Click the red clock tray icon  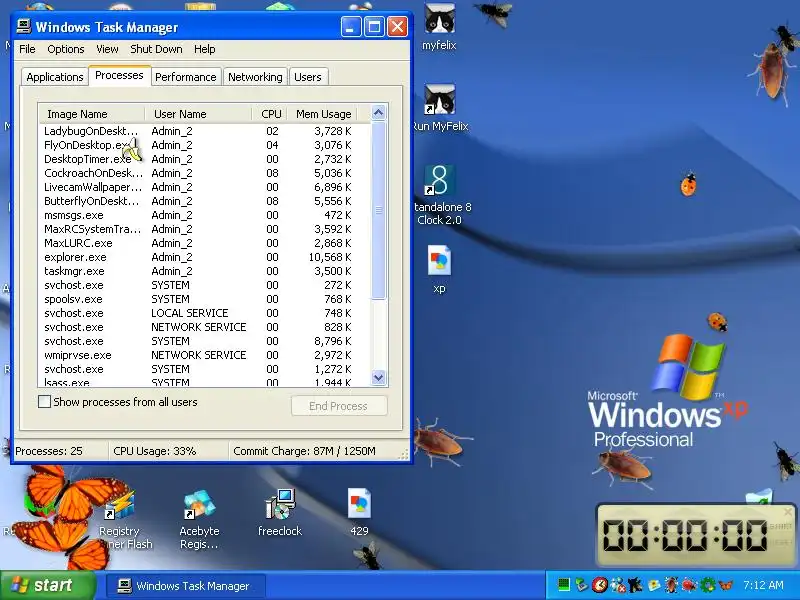pyautogui.click(x=600, y=585)
